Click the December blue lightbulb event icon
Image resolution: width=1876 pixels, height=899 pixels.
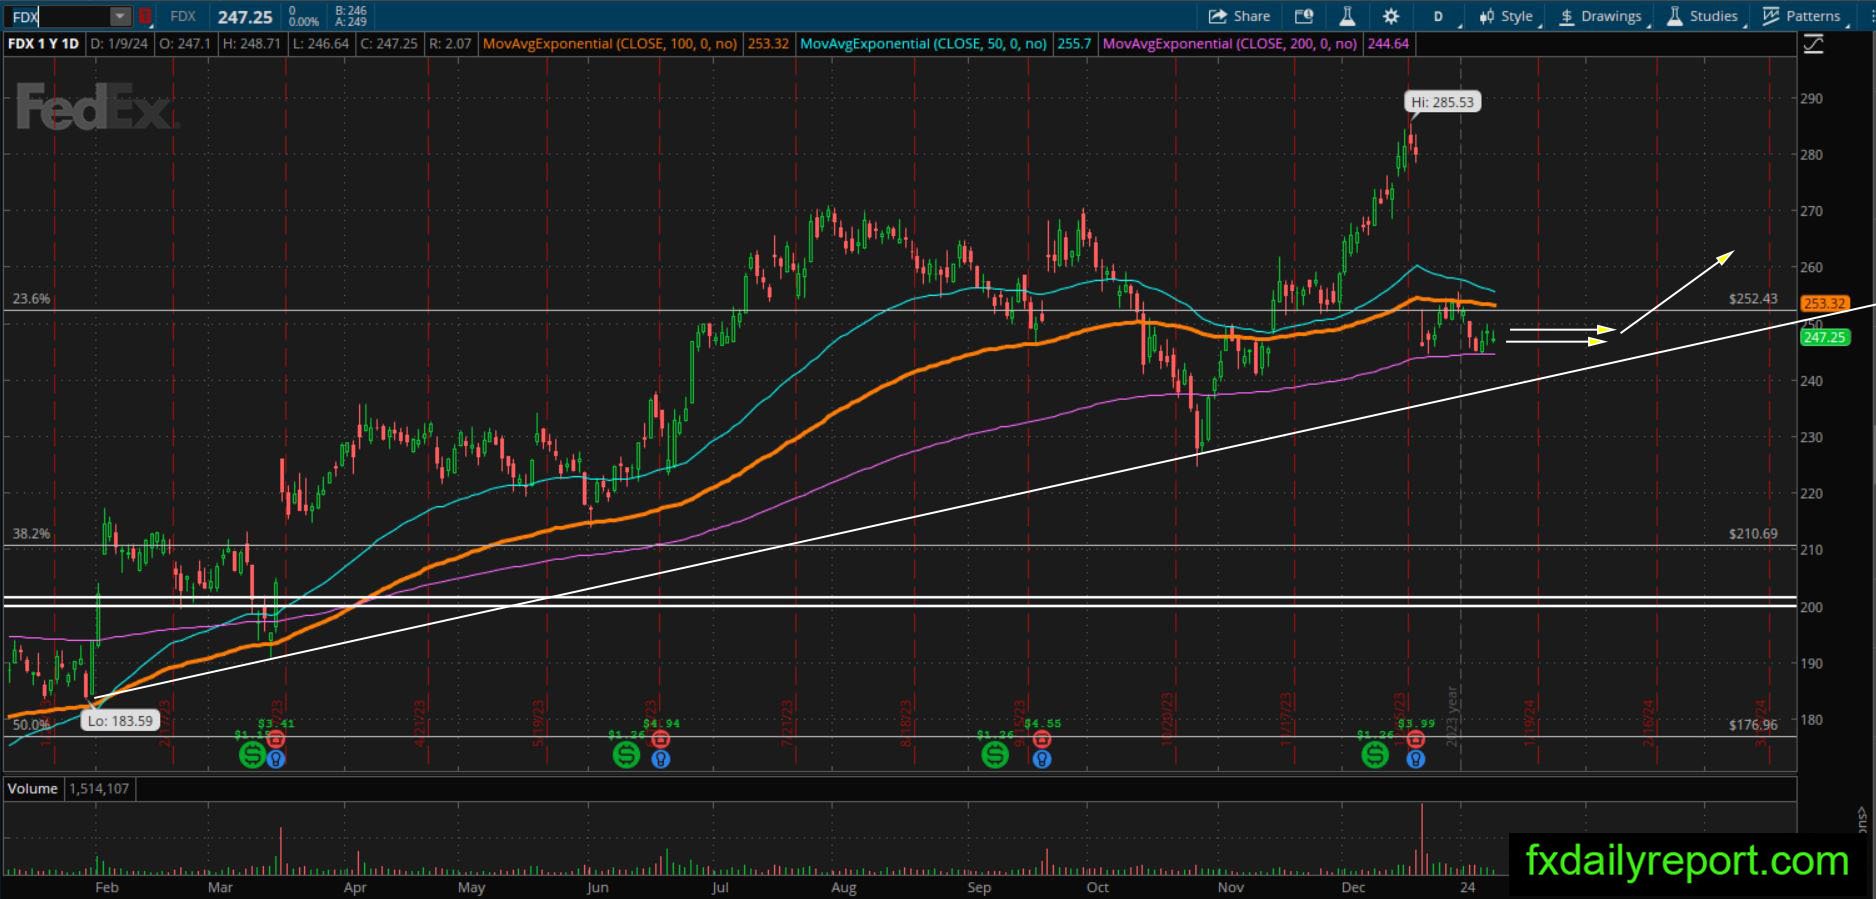[x=1416, y=759]
